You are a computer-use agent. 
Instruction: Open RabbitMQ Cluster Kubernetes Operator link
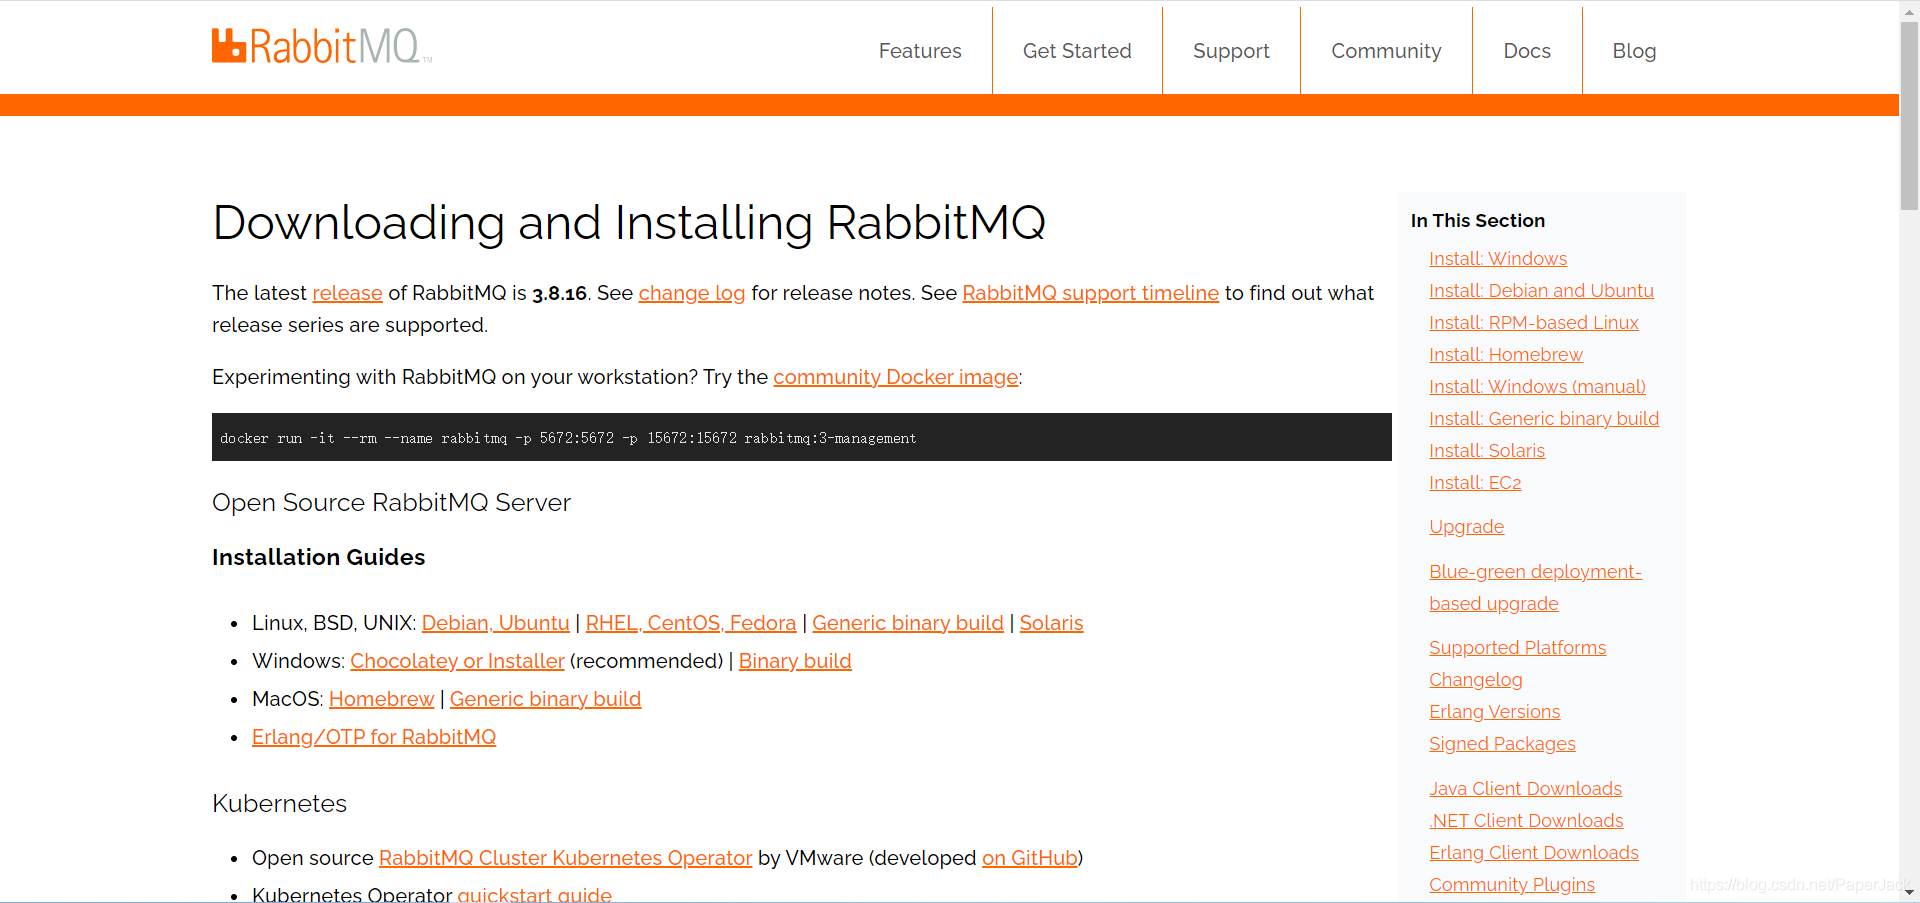[x=565, y=858]
